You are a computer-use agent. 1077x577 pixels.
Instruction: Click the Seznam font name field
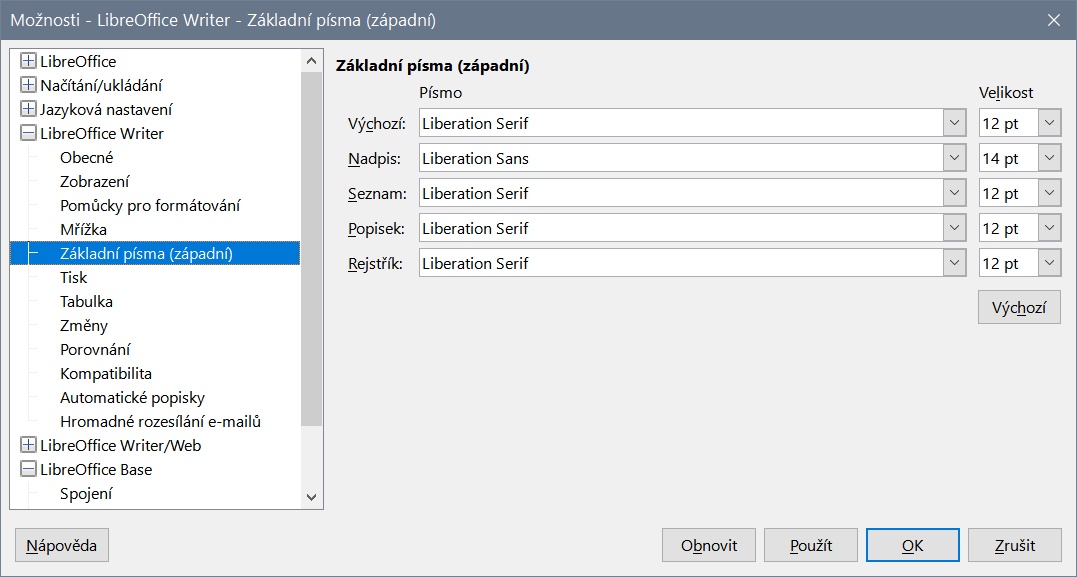point(680,194)
